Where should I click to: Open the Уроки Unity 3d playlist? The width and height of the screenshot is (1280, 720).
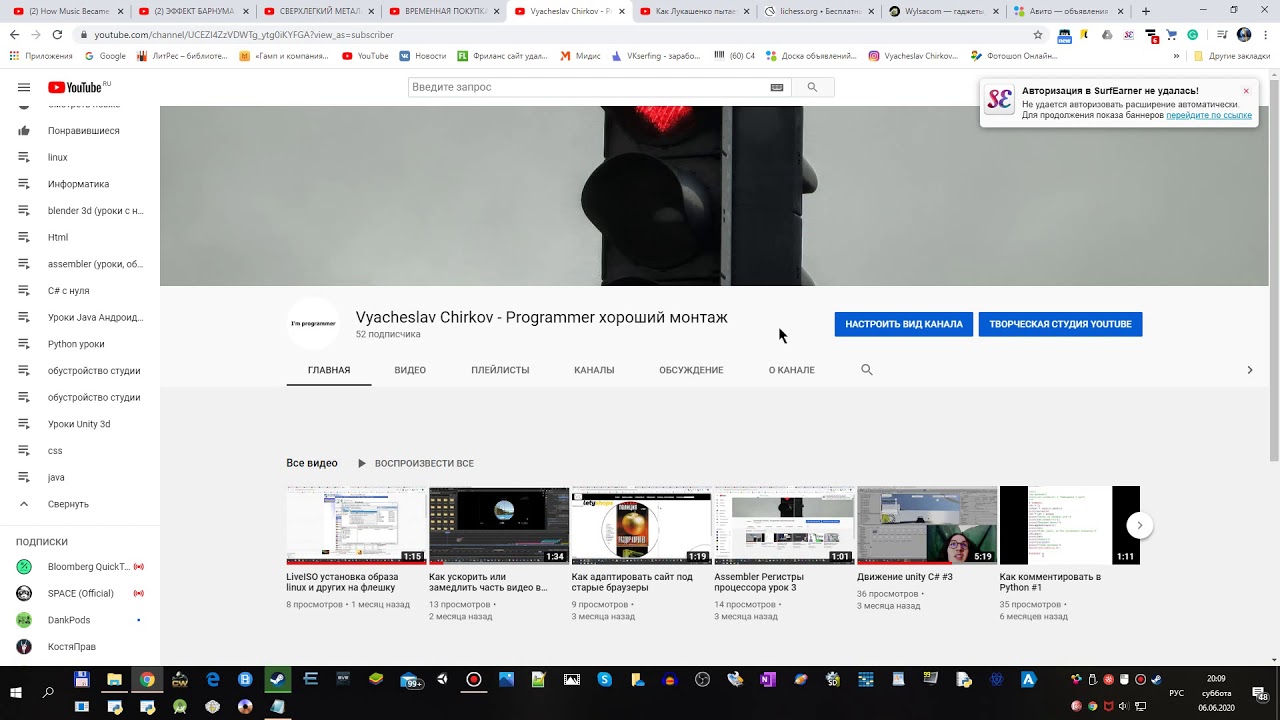pyautogui.click(x=80, y=424)
